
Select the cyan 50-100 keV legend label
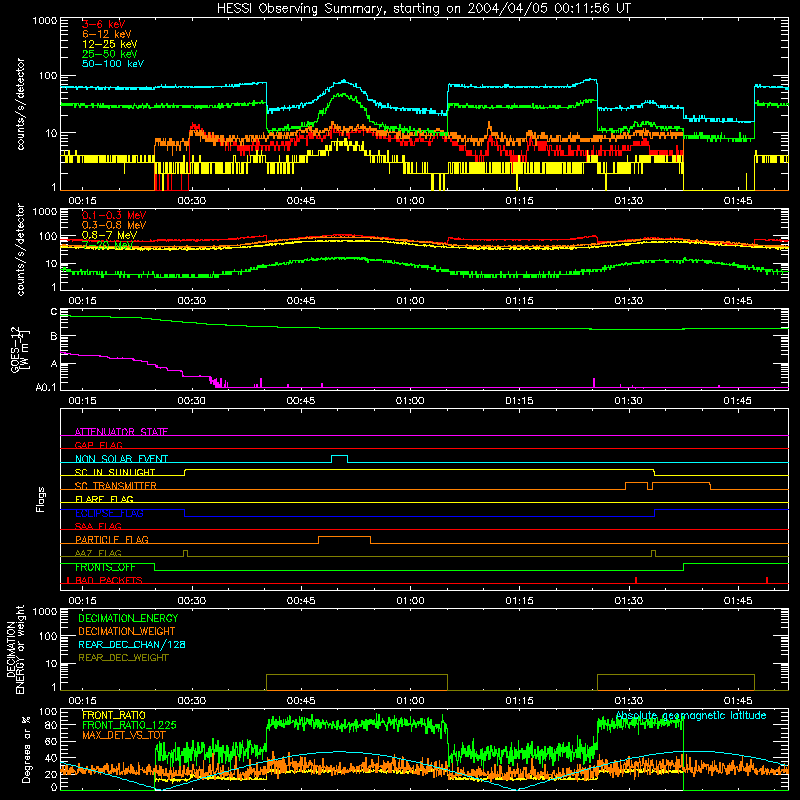(x=113, y=64)
